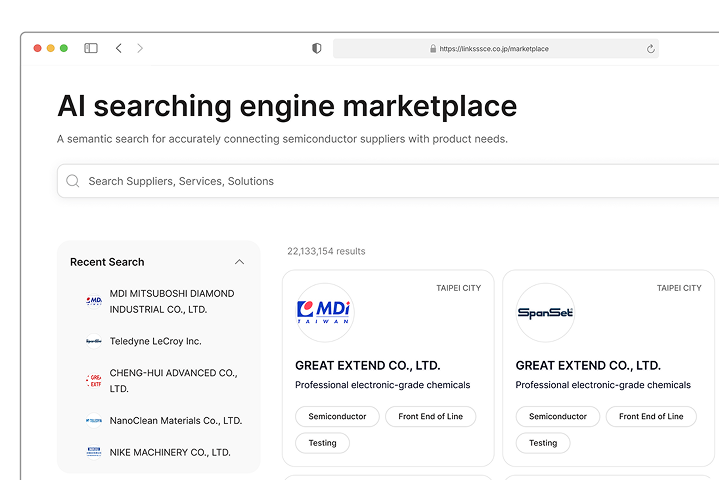Select NanoClean Materials Co., LTD. recent search
The image size is (719, 480).
coord(175,420)
